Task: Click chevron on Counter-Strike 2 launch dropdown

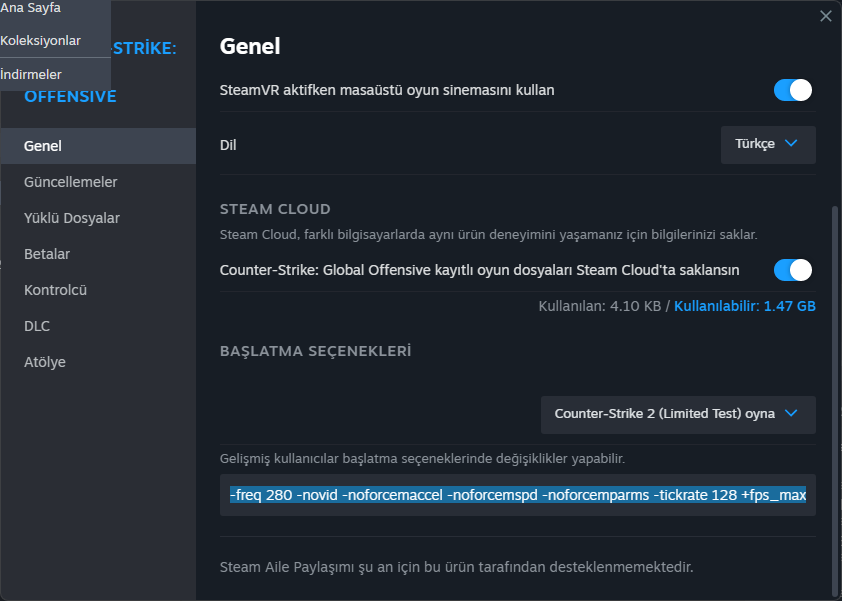Action: [x=791, y=414]
